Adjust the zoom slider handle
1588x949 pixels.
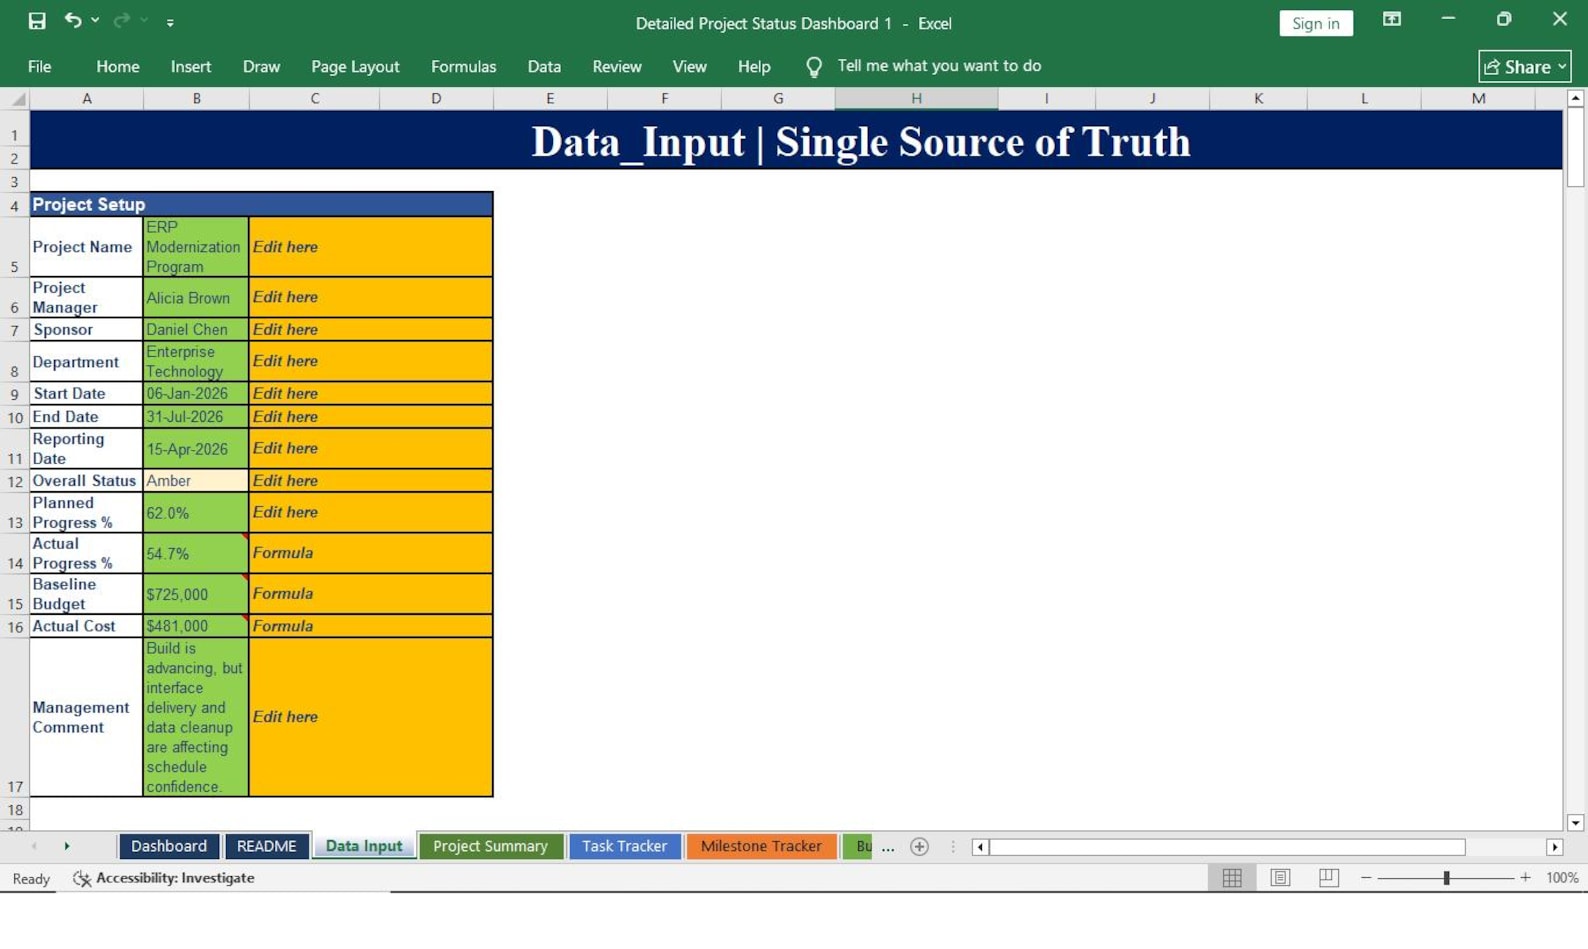point(1446,877)
